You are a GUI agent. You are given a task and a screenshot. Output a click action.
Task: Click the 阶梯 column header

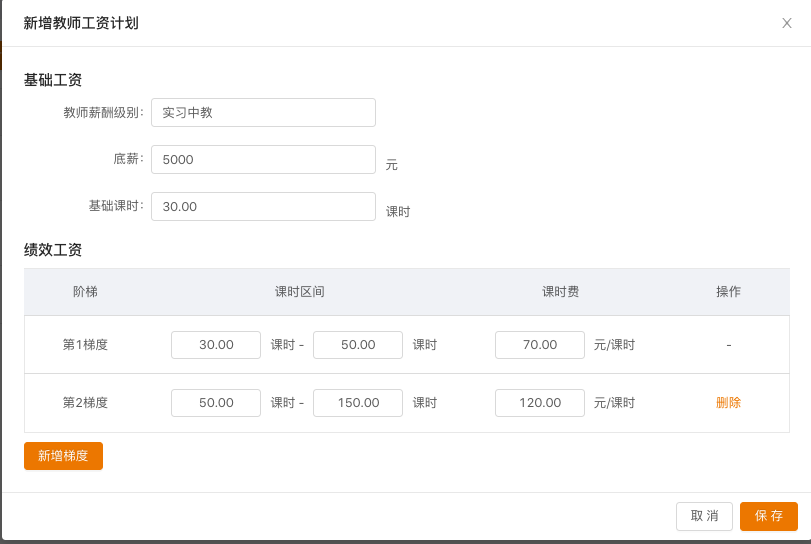pyautogui.click(x=85, y=292)
